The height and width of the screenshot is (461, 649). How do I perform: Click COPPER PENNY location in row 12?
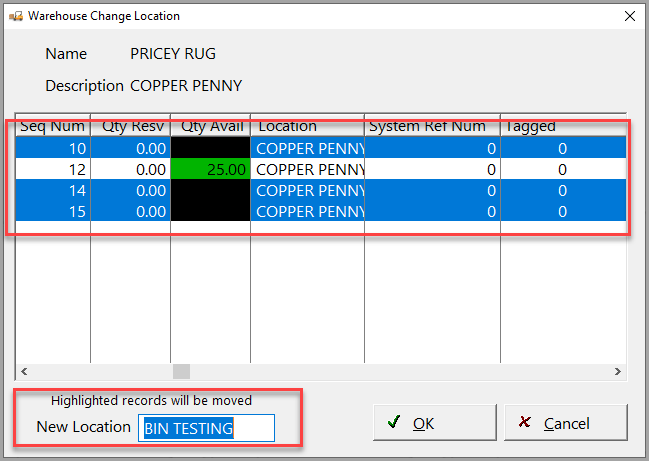pyautogui.click(x=308, y=169)
